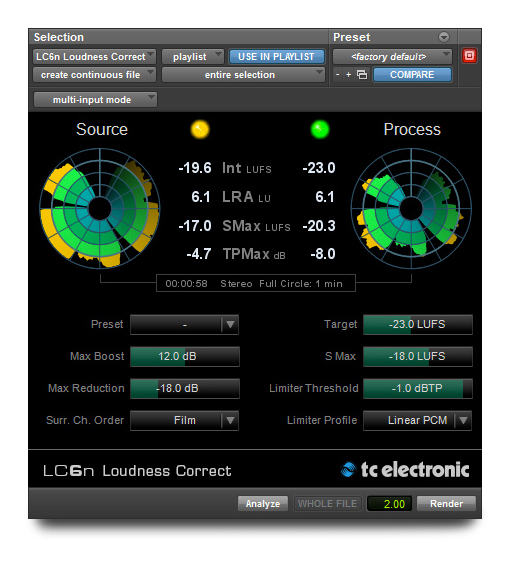The width and height of the screenshot is (510, 567).
Task: Click the TPMax dB label
Action: pos(254,254)
